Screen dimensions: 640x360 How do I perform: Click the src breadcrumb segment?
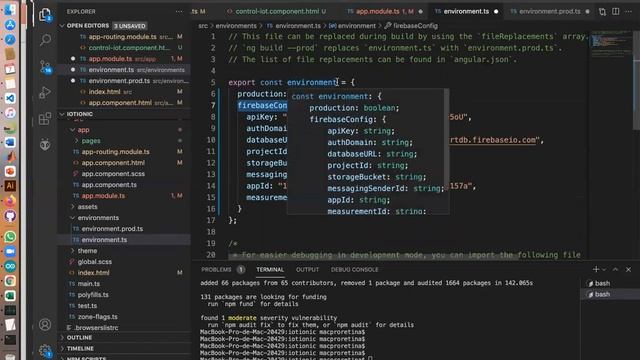pyautogui.click(x=203, y=26)
